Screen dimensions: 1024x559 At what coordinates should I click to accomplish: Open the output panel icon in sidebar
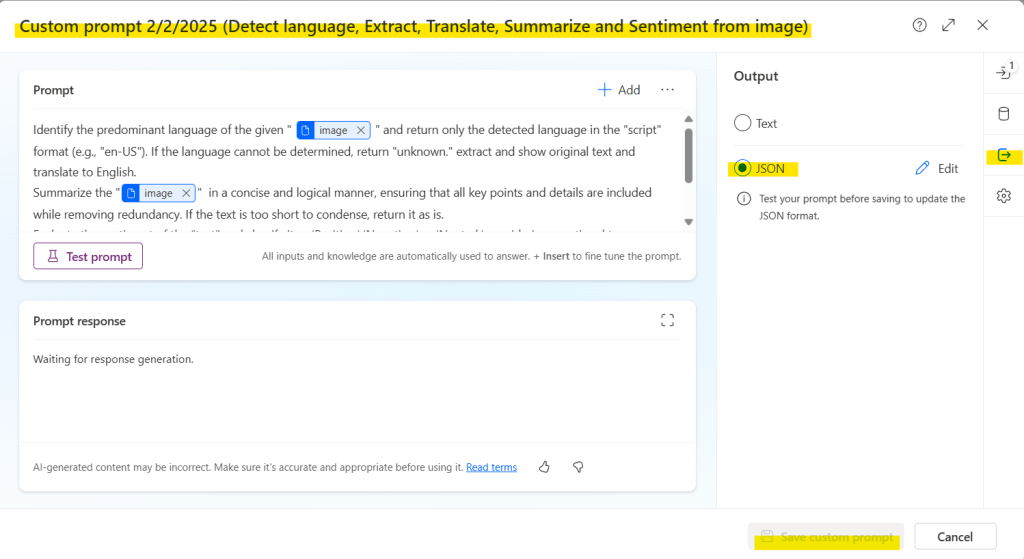1004,155
